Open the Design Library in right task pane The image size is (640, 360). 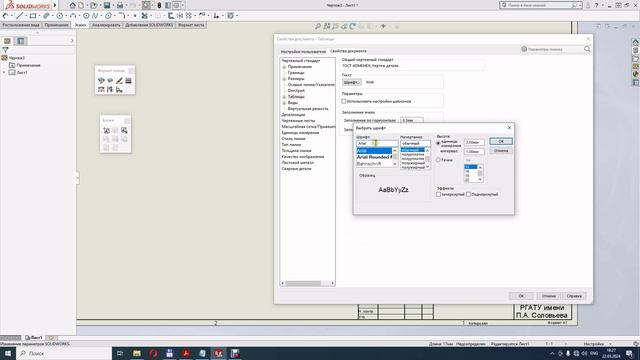coord(636,50)
